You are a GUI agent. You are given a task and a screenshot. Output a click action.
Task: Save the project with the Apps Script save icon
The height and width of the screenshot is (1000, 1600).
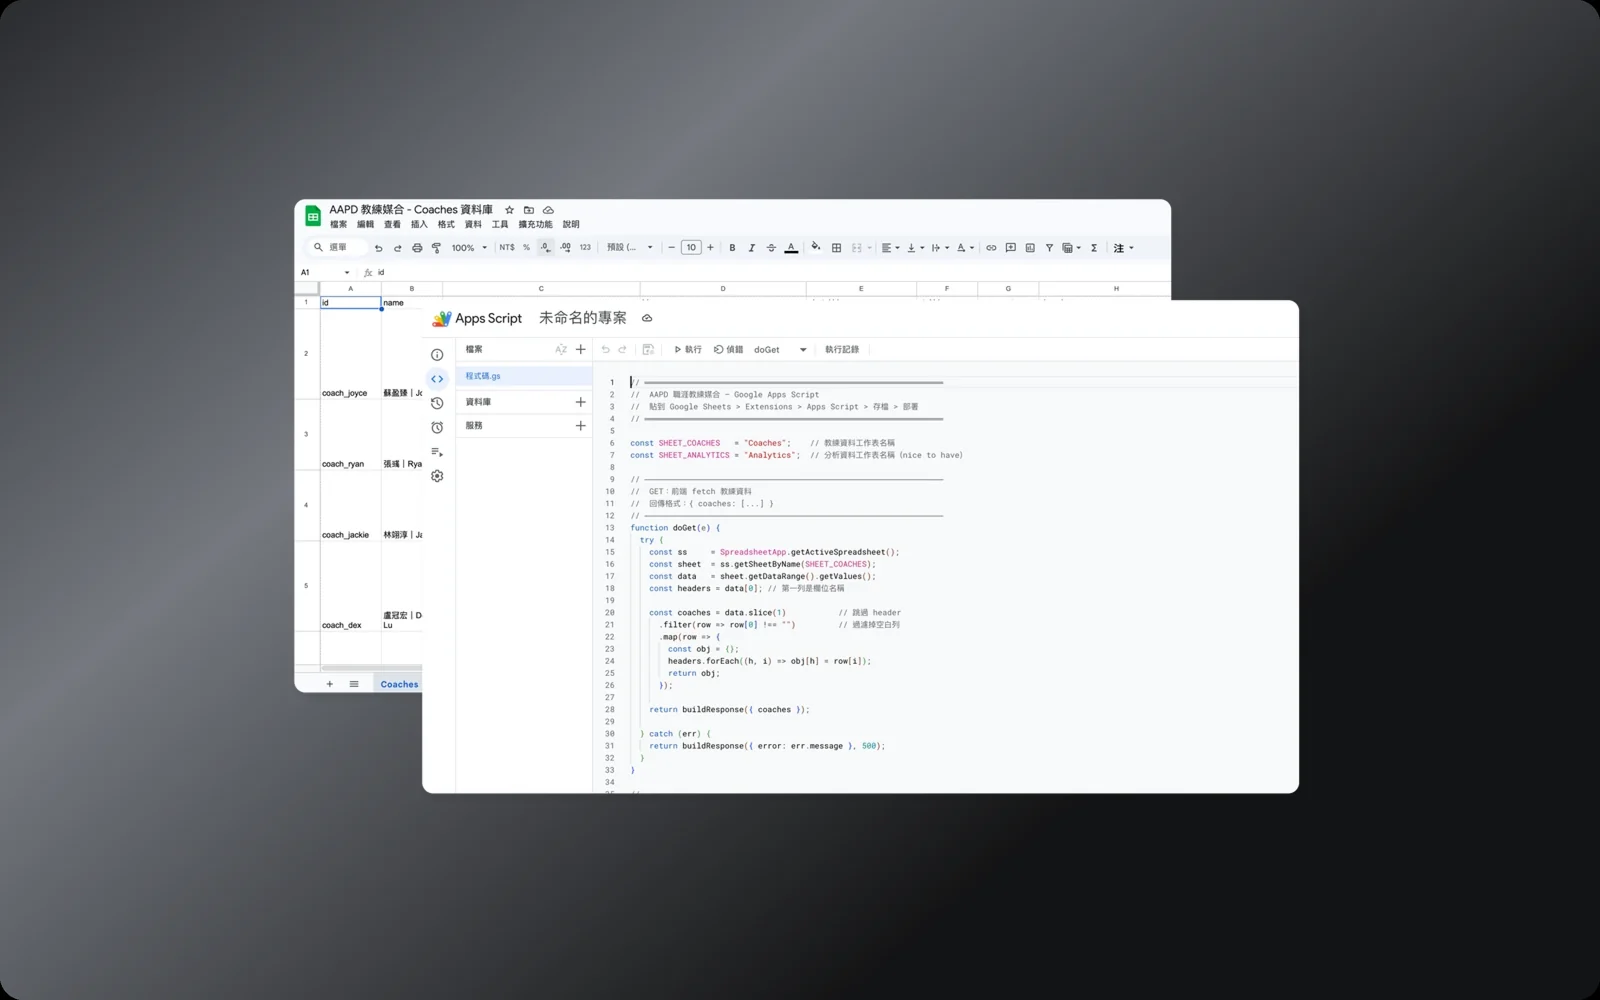pos(648,349)
